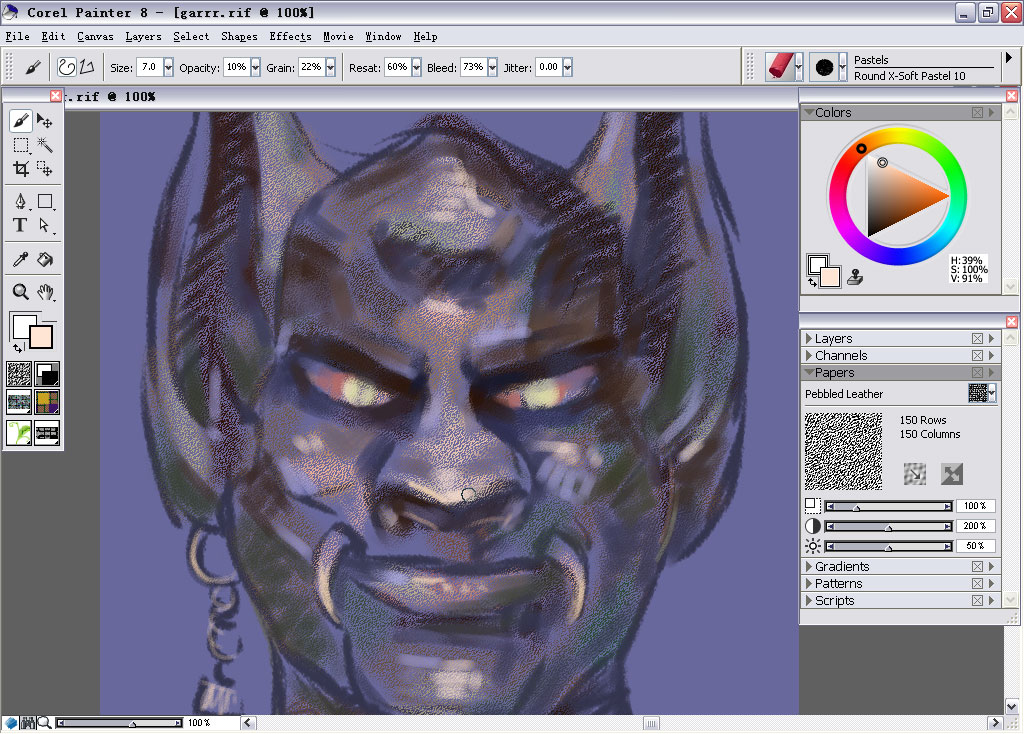Open the Colors panel options menu arrow
The image size is (1024, 734).
coord(991,112)
